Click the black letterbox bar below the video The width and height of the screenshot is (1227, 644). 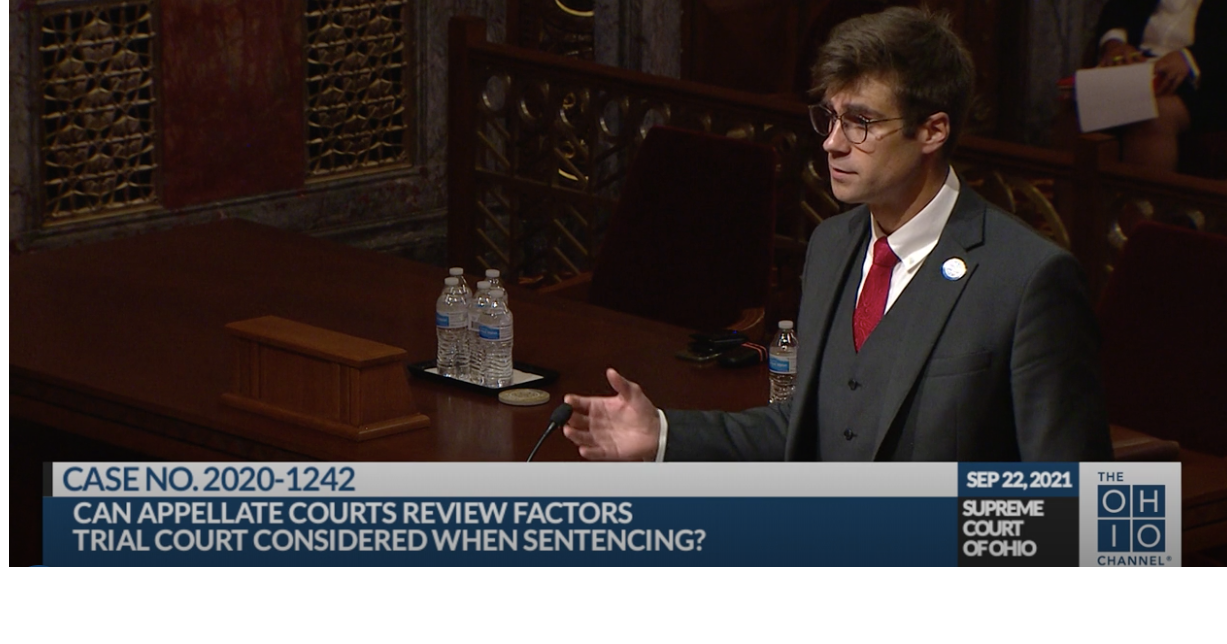(613, 606)
